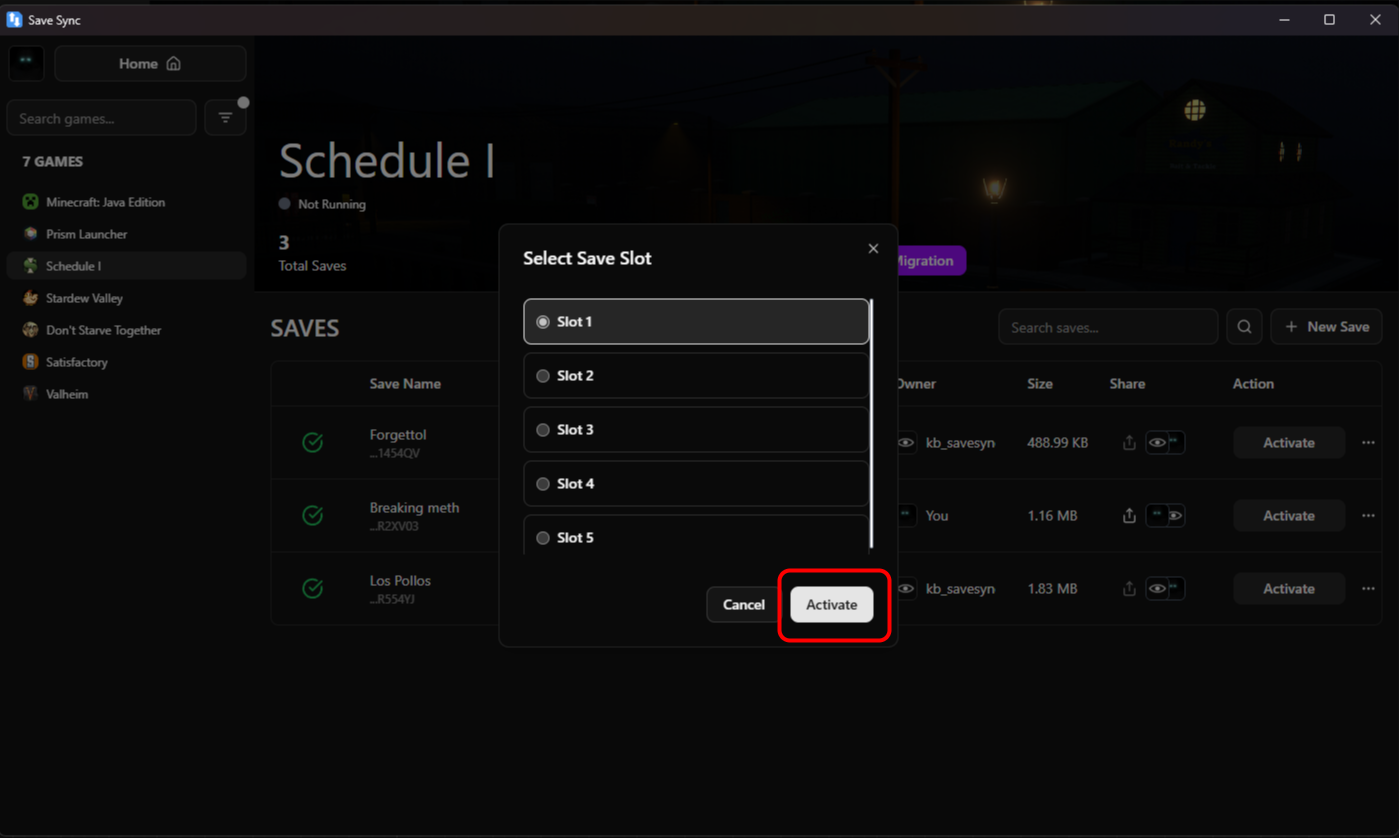Click the Prism Launcher icon in the sidebar
This screenshot has height=838, width=1399.
click(31, 234)
